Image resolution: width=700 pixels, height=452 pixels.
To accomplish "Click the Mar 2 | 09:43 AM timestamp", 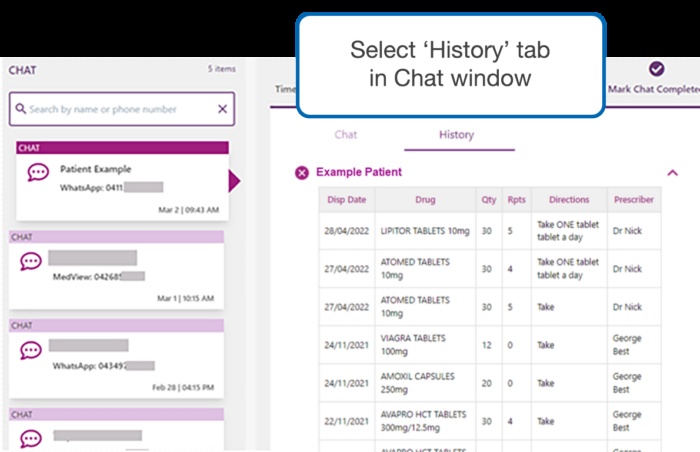I will (188, 209).
